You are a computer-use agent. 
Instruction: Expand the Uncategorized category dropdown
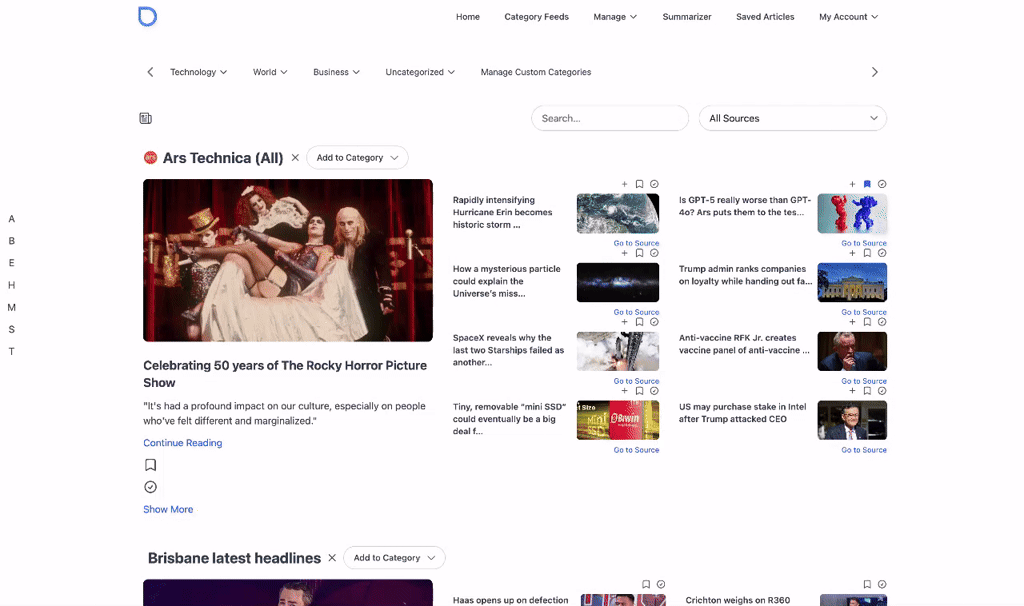point(420,72)
